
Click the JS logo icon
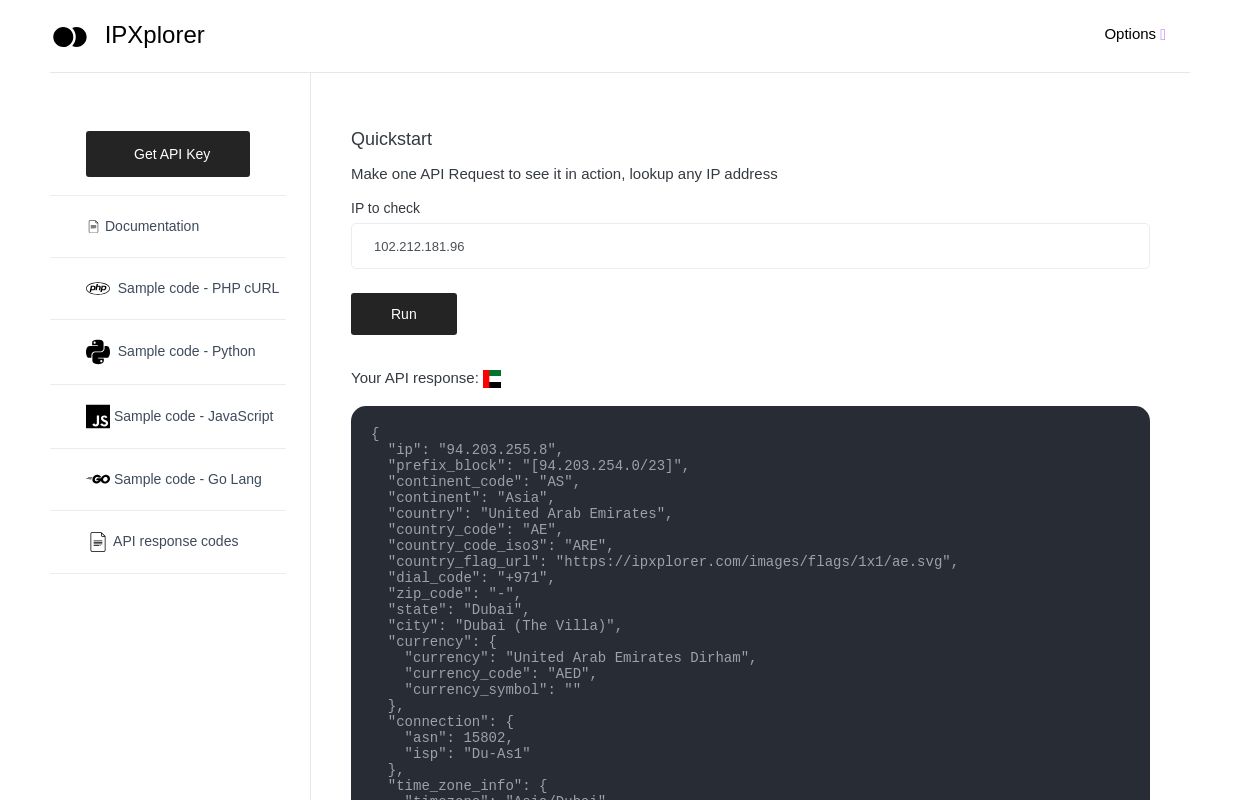tap(98, 417)
